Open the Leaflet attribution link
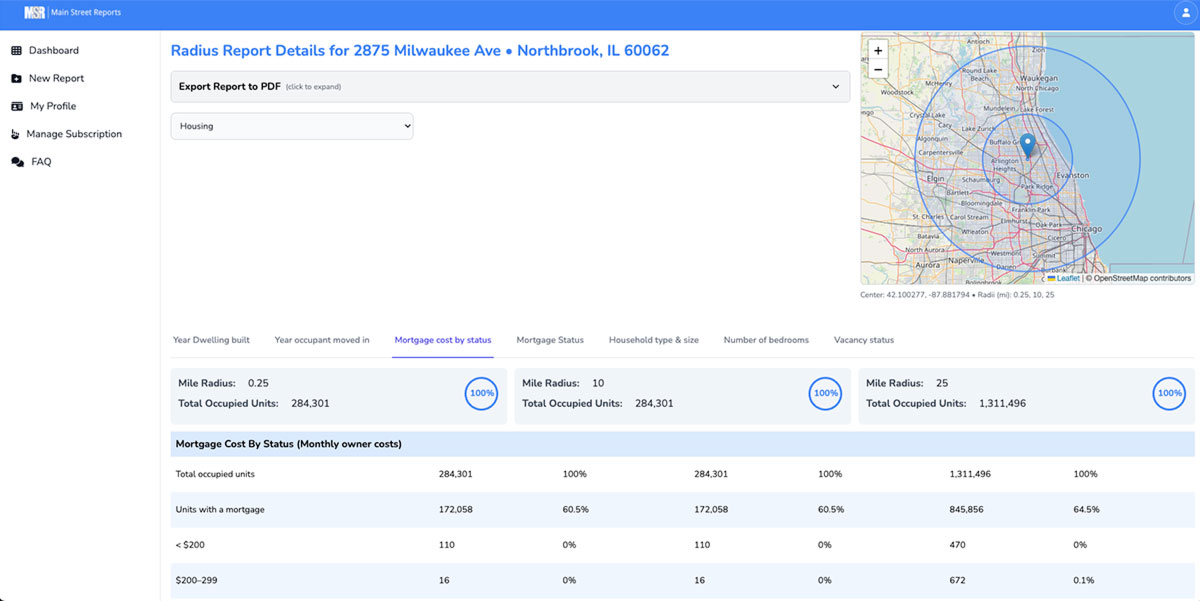 point(1066,278)
